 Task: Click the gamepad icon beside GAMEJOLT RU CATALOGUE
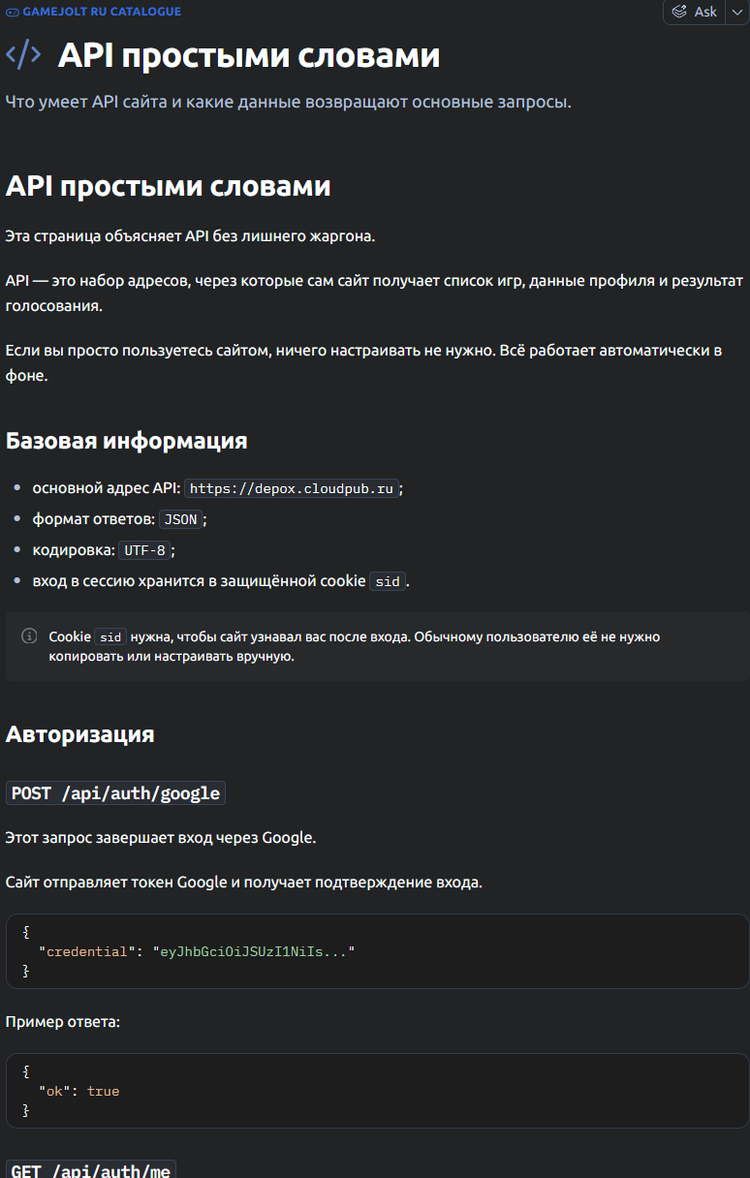12,12
